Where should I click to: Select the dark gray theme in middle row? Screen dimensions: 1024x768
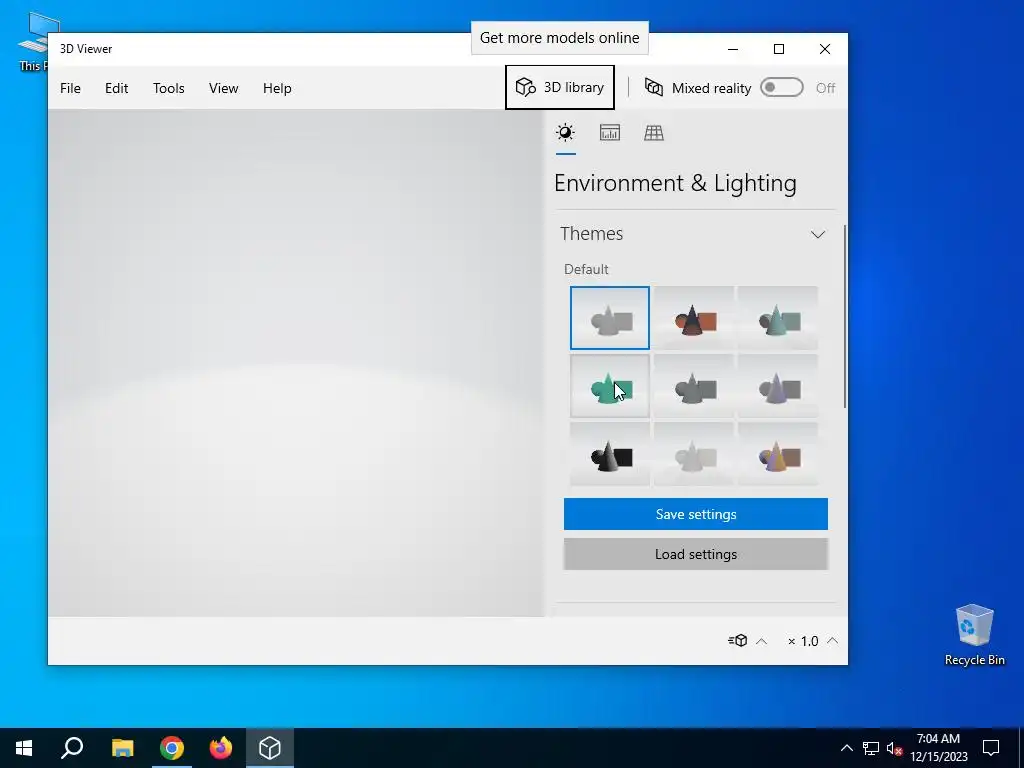coord(694,386)
